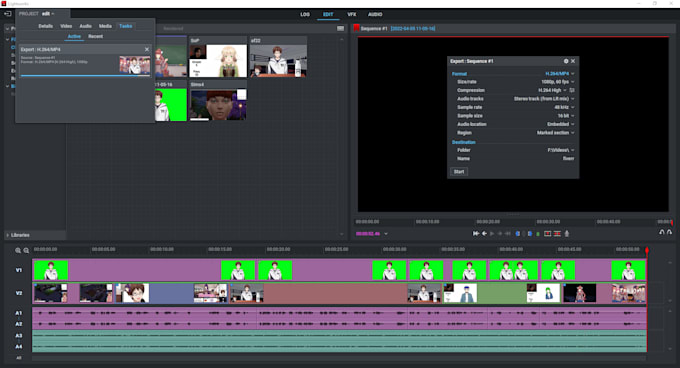Open the PROJECT edit dropdown
Image resolution: width=680 pixels, height=368 pixels.
click(48, 14)
